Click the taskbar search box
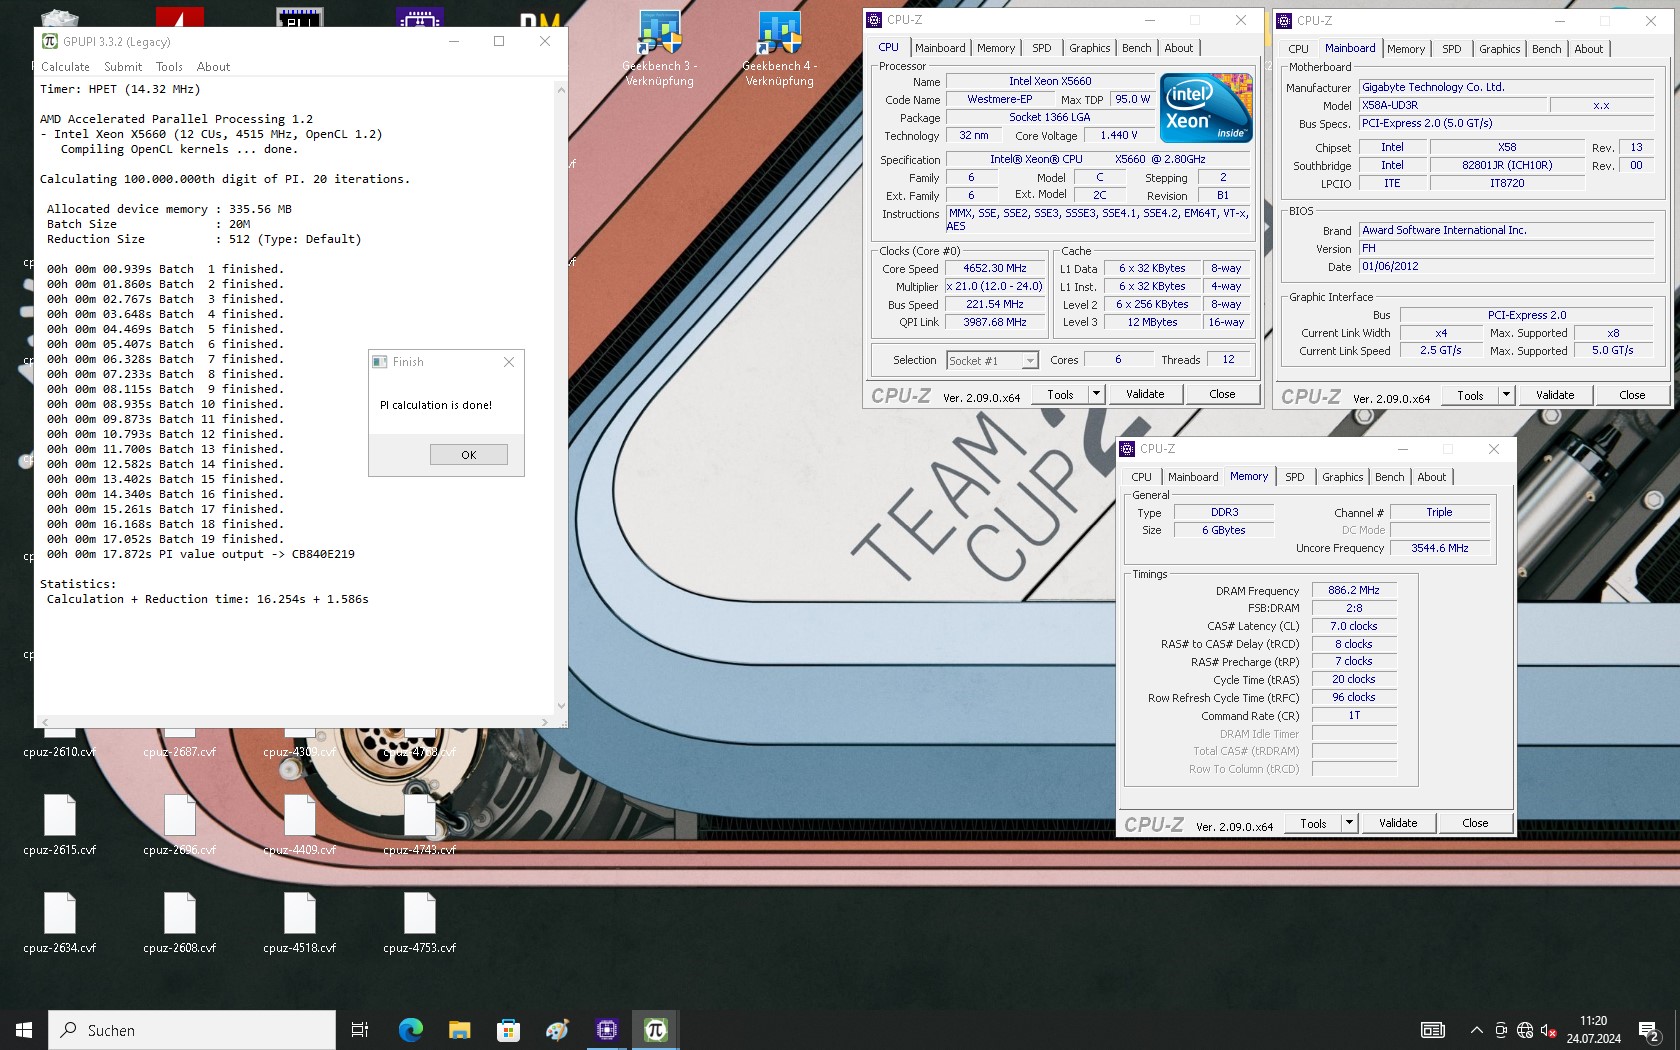The height and width of the screenshot is (1050, 1680). coord(192,1030)
